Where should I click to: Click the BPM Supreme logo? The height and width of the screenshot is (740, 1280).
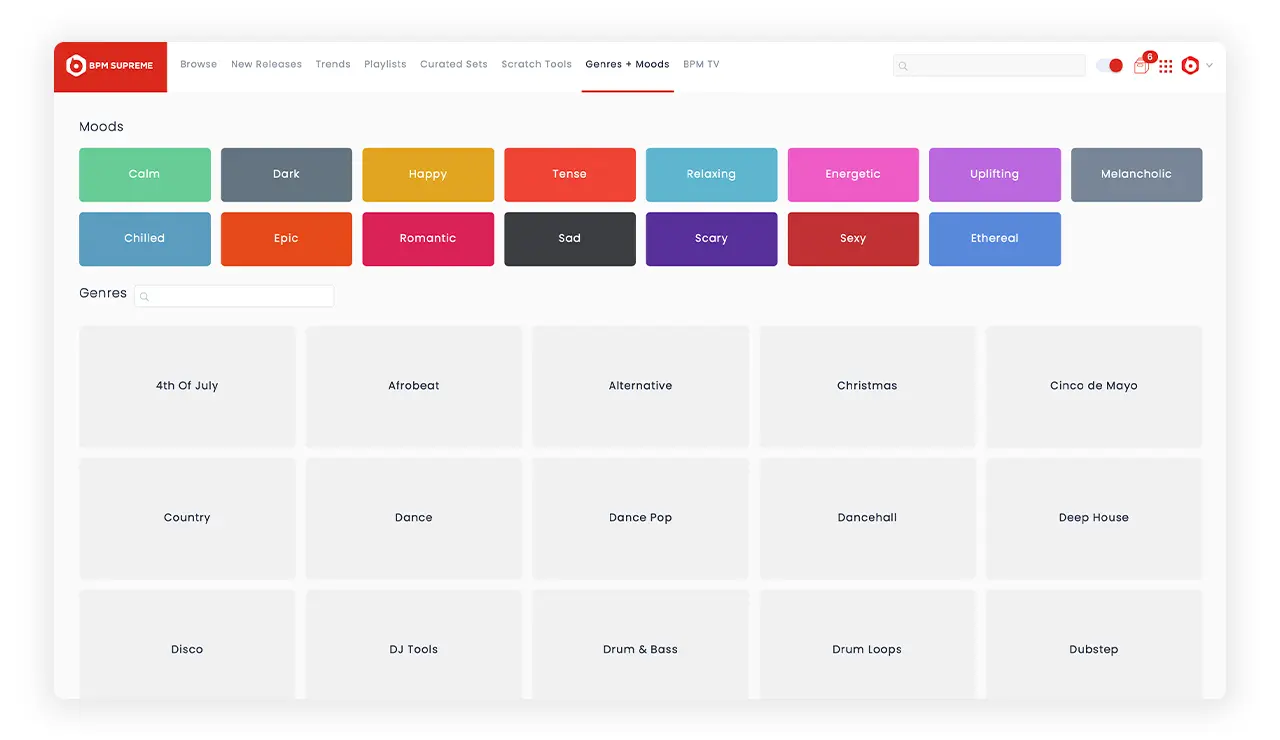click(110, 66)
